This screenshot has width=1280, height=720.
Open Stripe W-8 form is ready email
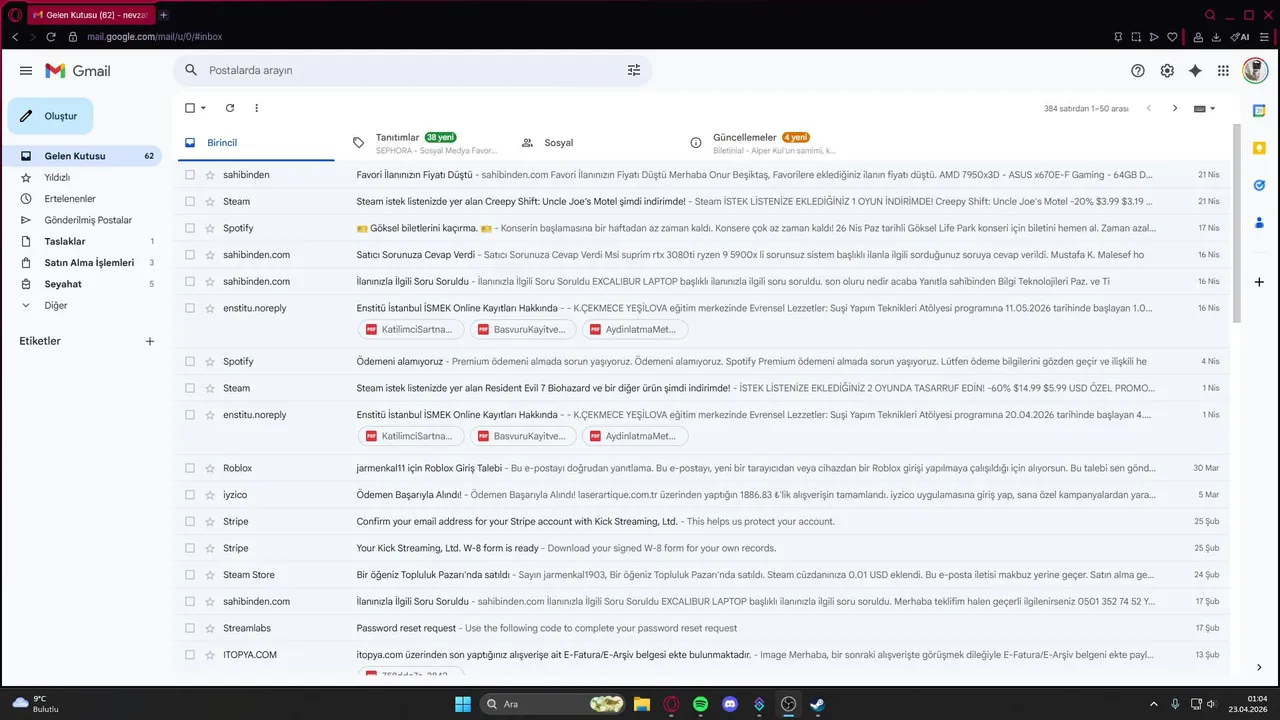coord(701,548)
